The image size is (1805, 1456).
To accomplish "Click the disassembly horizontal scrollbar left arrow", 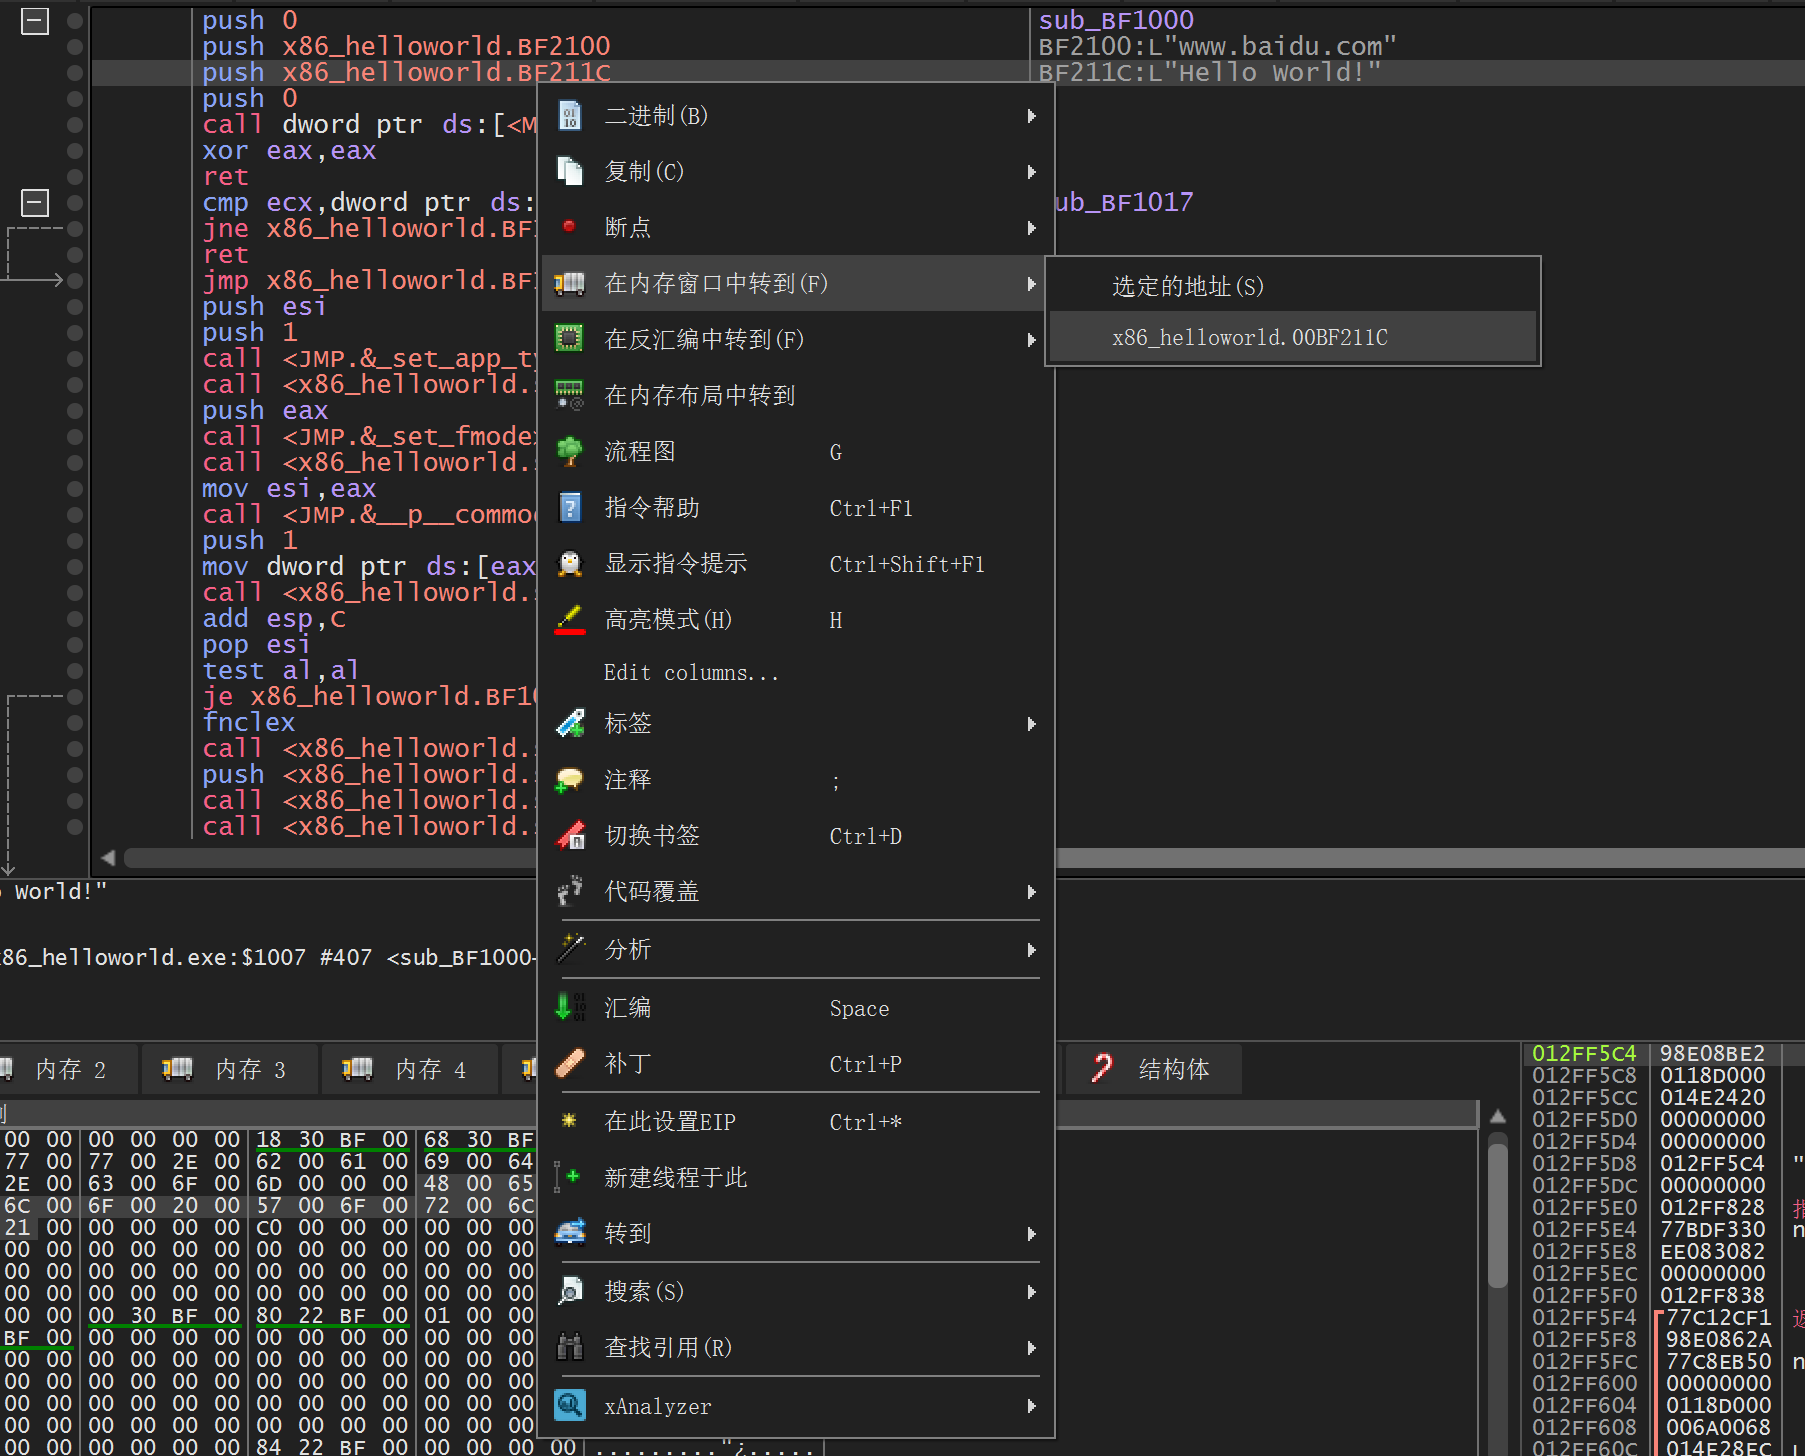I will coord(108,858).
